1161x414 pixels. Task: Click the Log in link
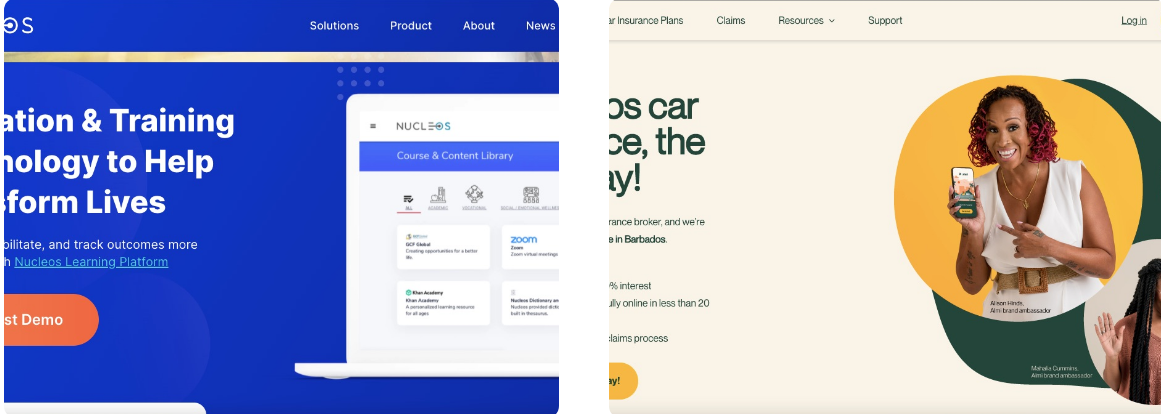tap(1134, 21)
